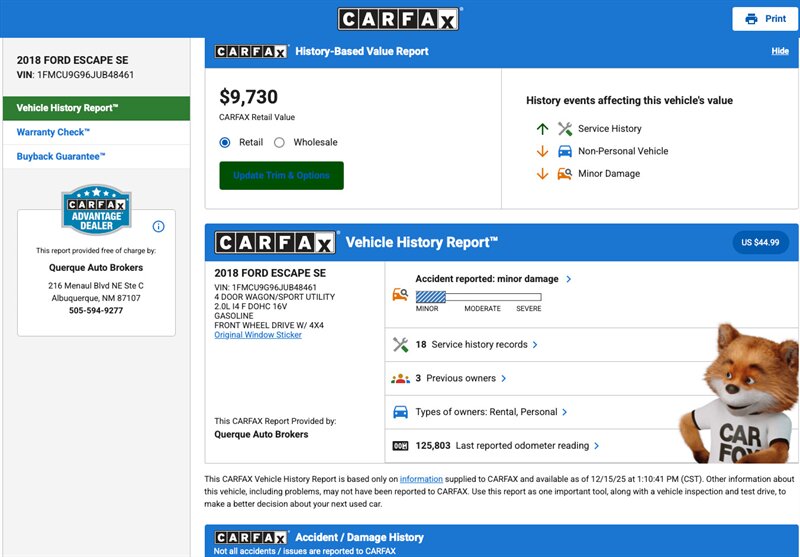800x557 pixels.
Task: Click the accident car icon in report summary
Action: pos(400,296)
